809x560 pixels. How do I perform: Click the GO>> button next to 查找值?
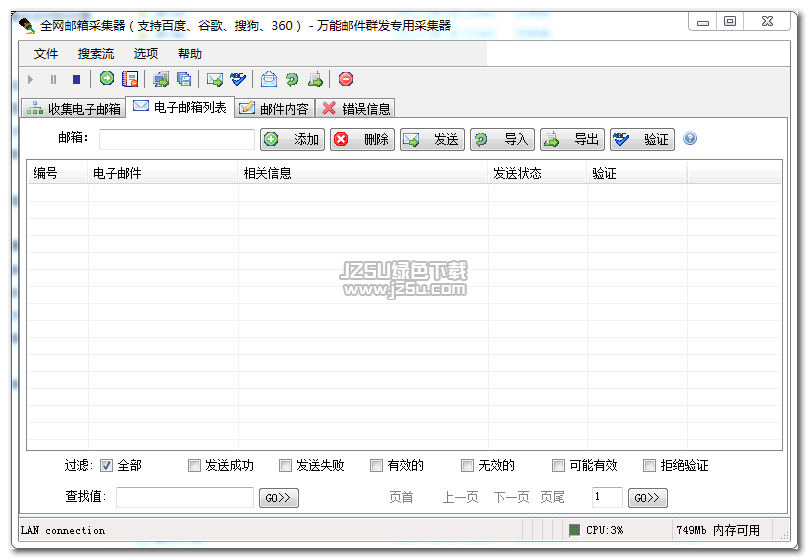pos(279,498)
